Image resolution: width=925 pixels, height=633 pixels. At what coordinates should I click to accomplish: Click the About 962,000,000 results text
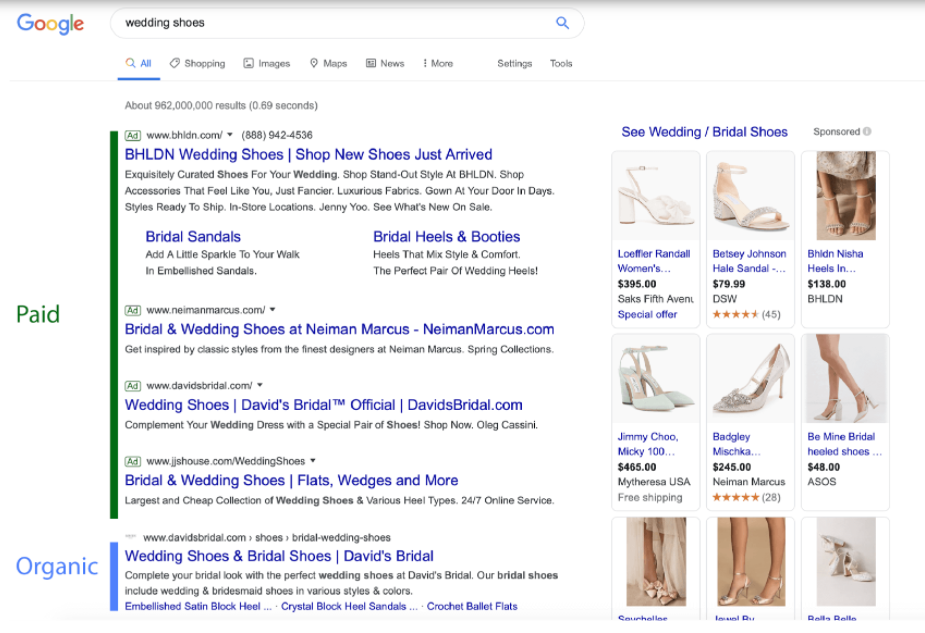[x=221, y=106]
